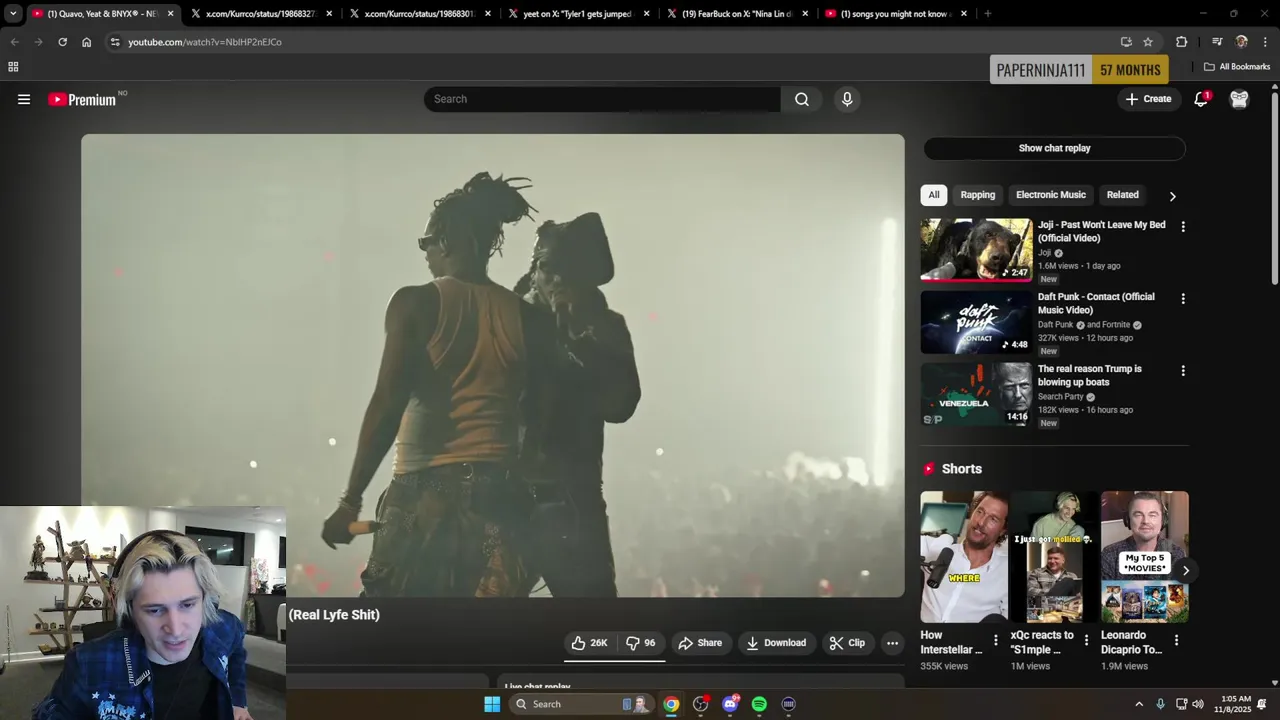Go to YouTube Premium home logo
This screenshot has height=720, width=1280.
(x=83, y=99)
